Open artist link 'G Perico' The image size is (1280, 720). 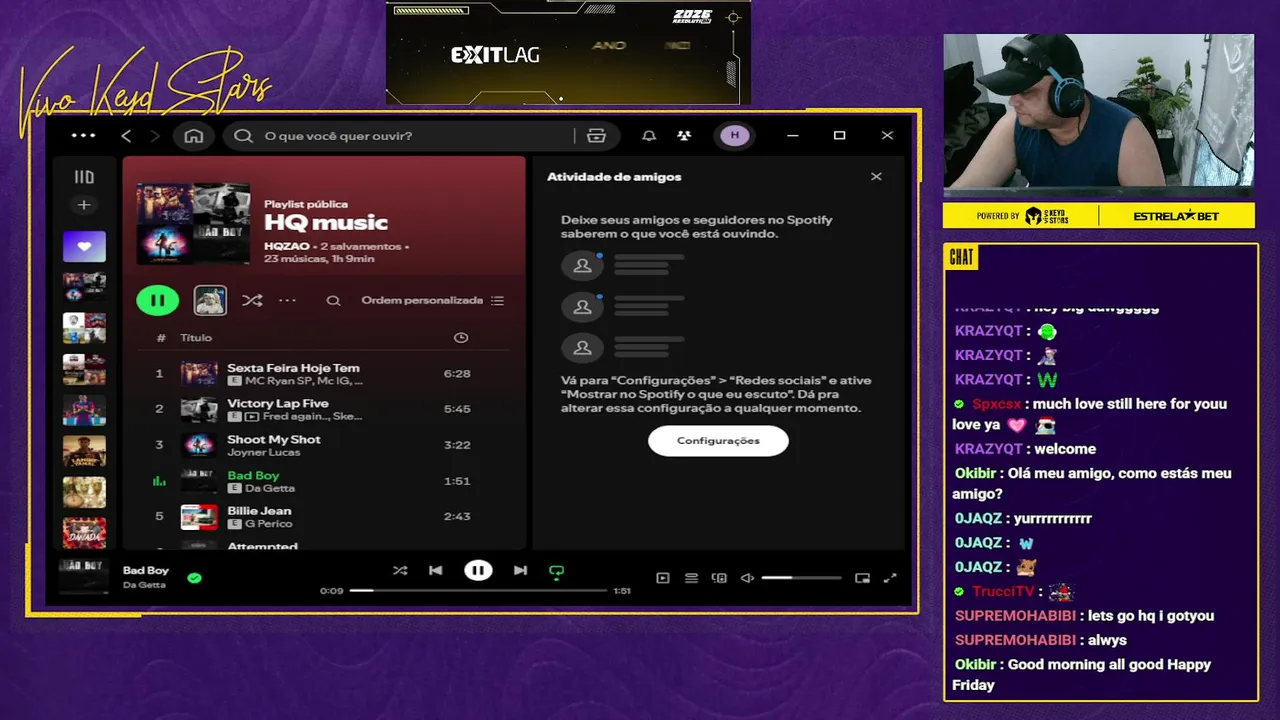coord(268,524)
